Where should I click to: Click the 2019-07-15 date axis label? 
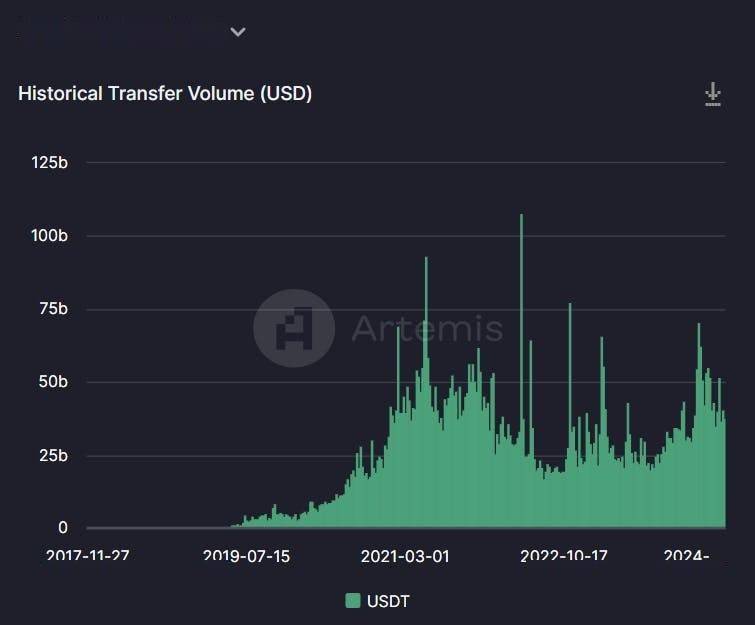click(x=247, y=556)
